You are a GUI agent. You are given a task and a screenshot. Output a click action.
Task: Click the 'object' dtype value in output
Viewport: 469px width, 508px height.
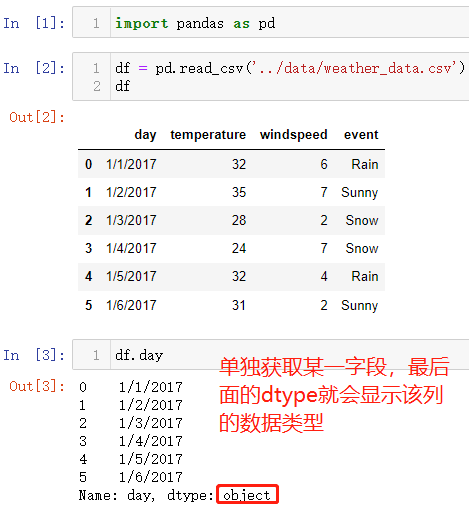(247, 495)
